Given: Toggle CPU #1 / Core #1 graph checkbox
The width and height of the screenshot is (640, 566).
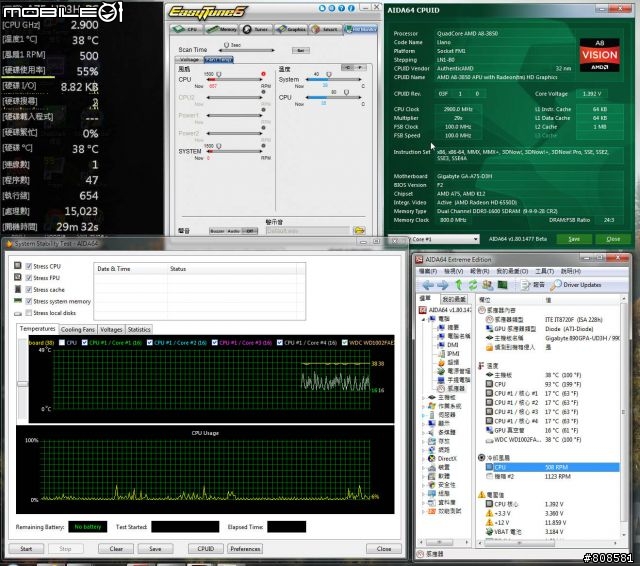Looking at the screenshot, I should pos(84,343).
